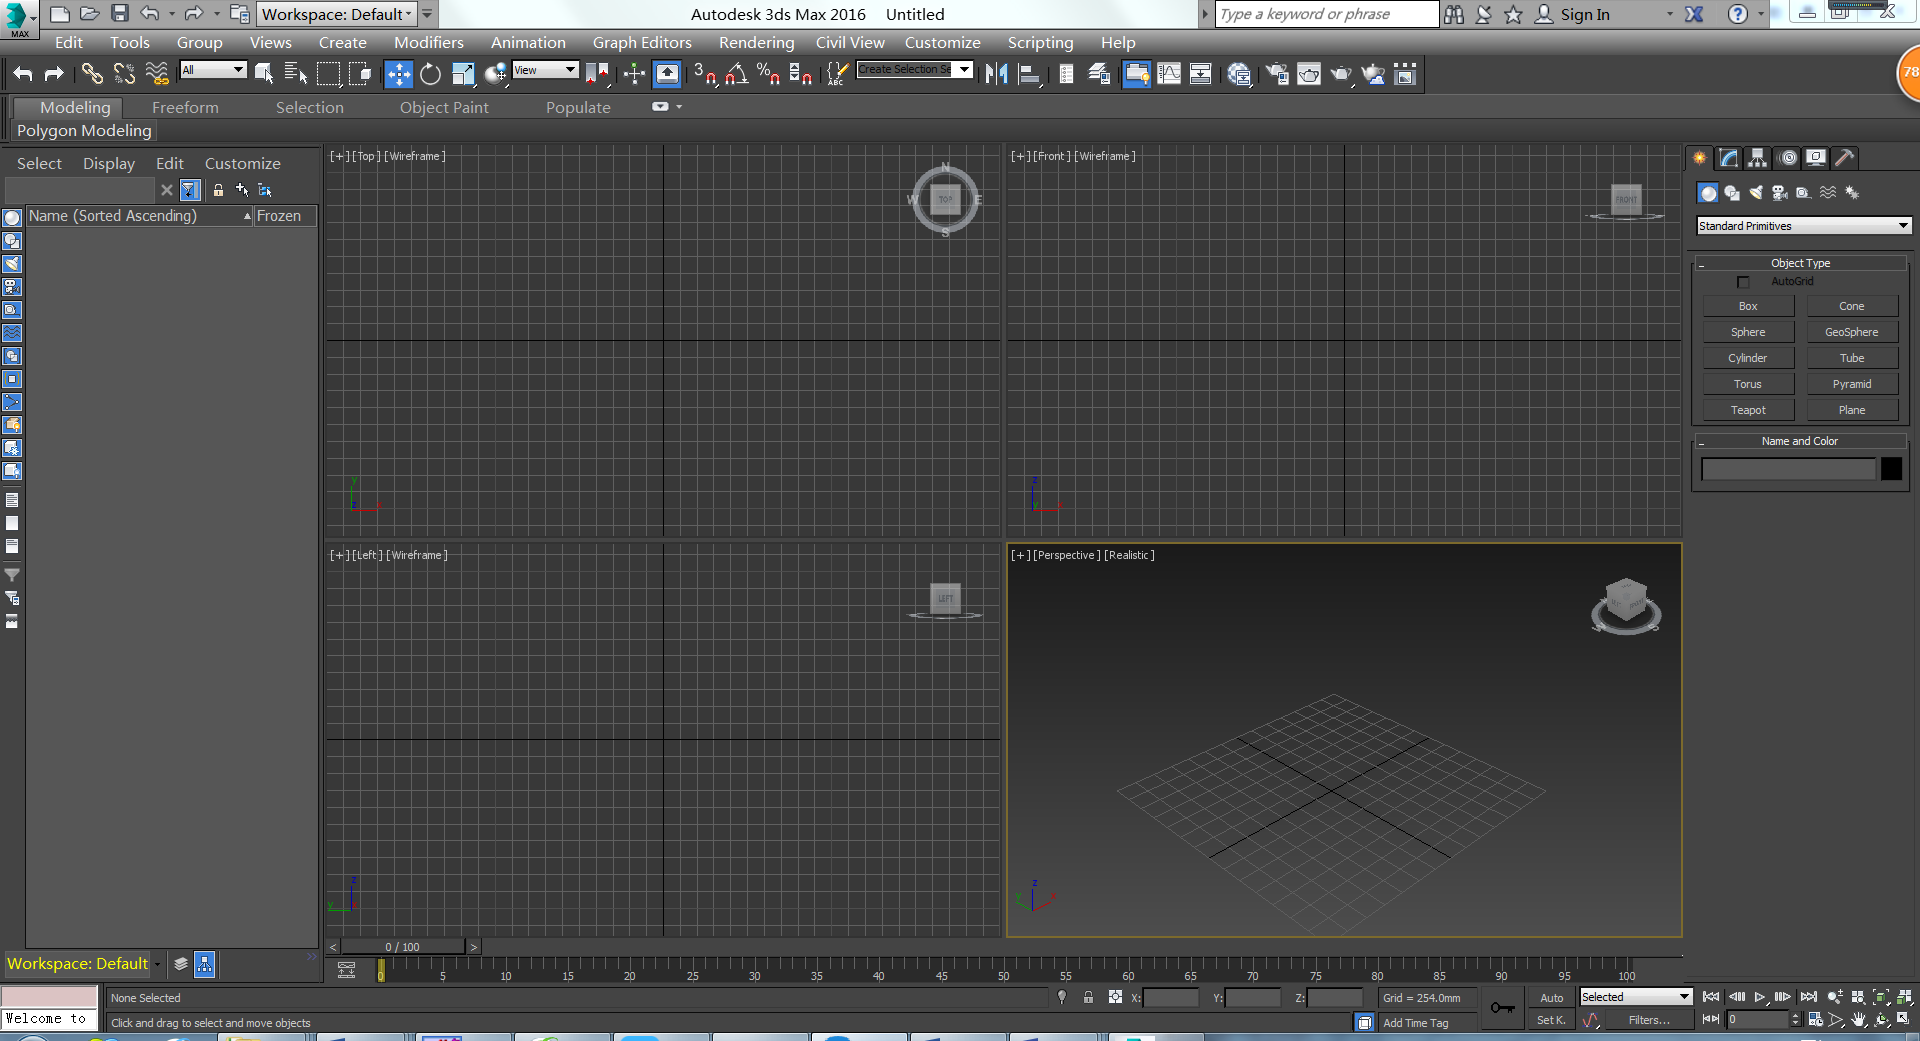
Task: Open the View reference coordinate dropdown
Action: point(545,70)
